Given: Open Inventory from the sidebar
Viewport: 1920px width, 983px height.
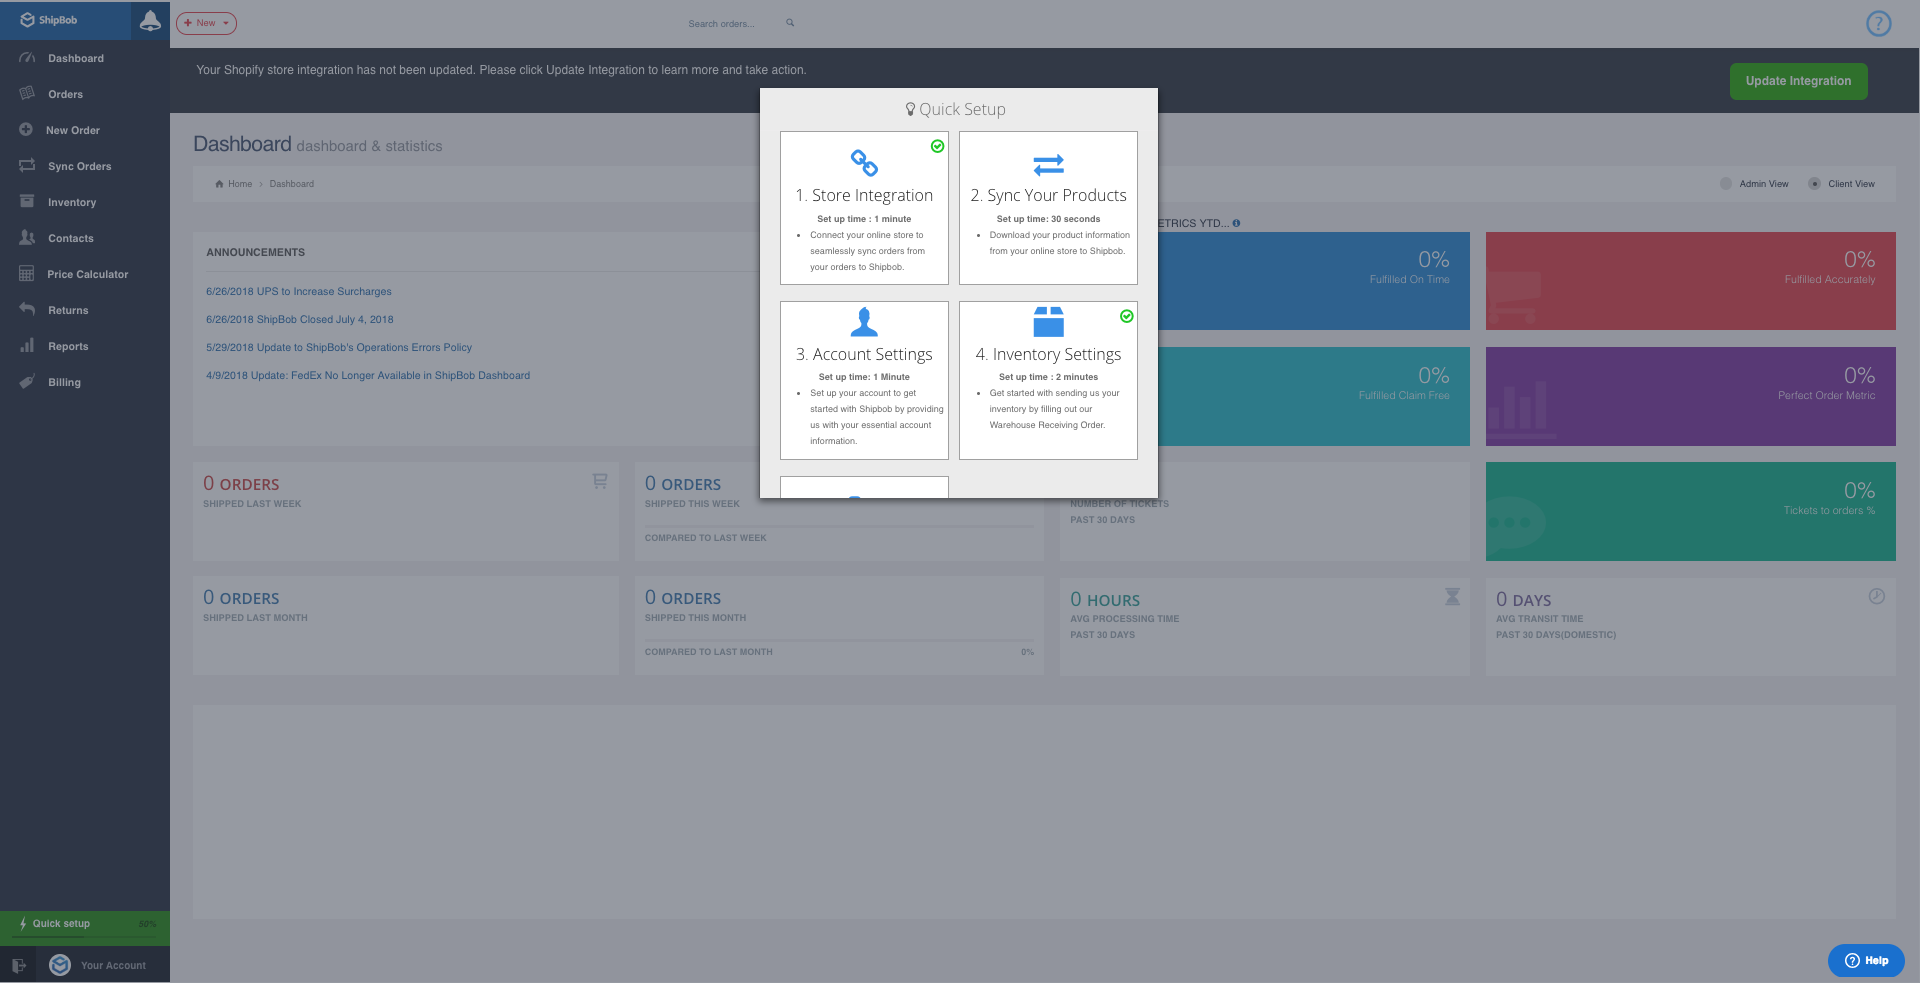Looking at the screenshot, I should tap(72, 202).
